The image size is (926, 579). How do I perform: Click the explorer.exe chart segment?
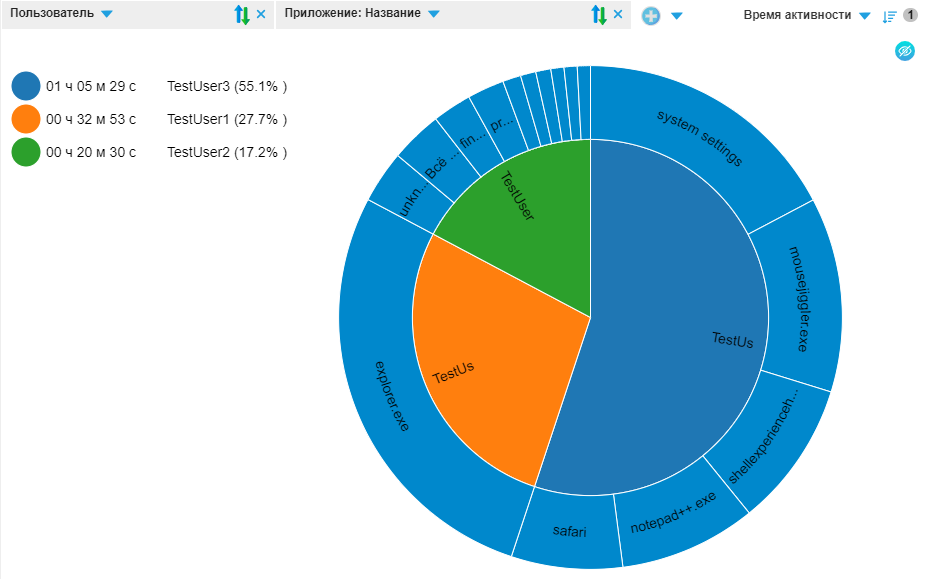pos(390,395)
